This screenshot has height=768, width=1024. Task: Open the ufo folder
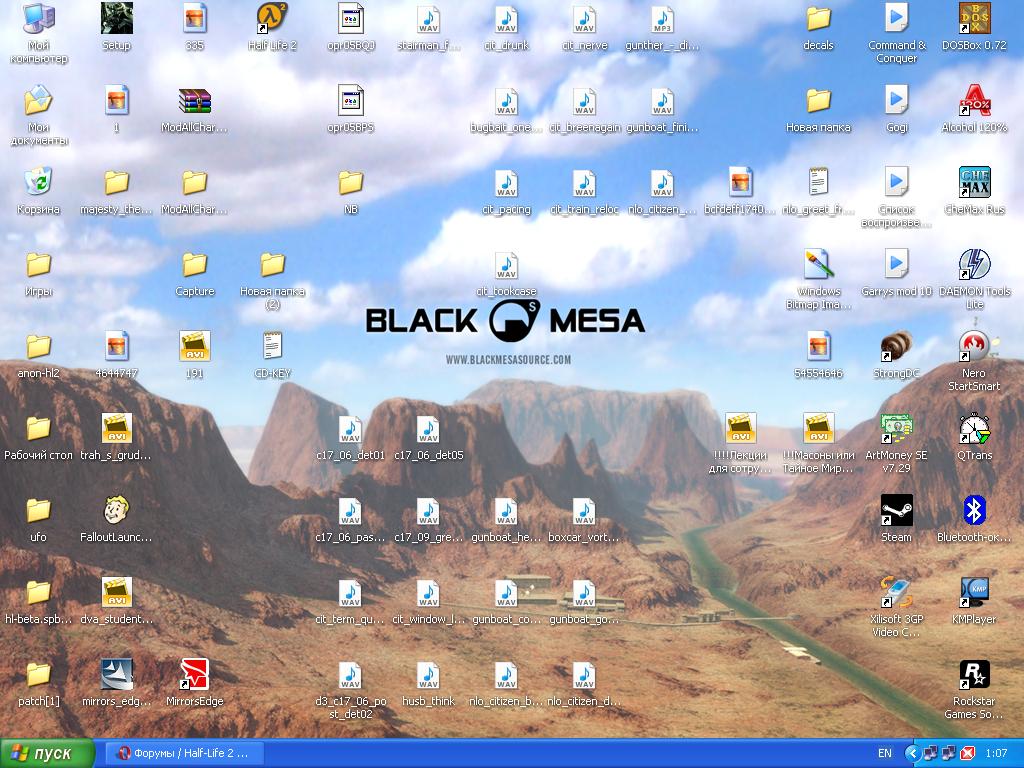(39, 510)
